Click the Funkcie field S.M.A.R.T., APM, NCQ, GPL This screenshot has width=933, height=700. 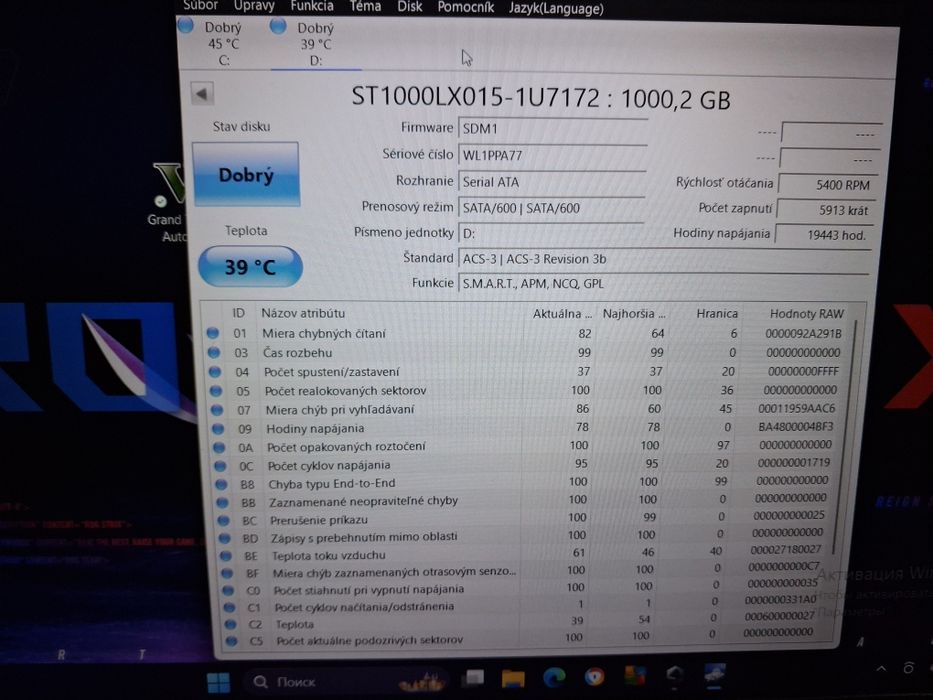click(x=663, y=283)
